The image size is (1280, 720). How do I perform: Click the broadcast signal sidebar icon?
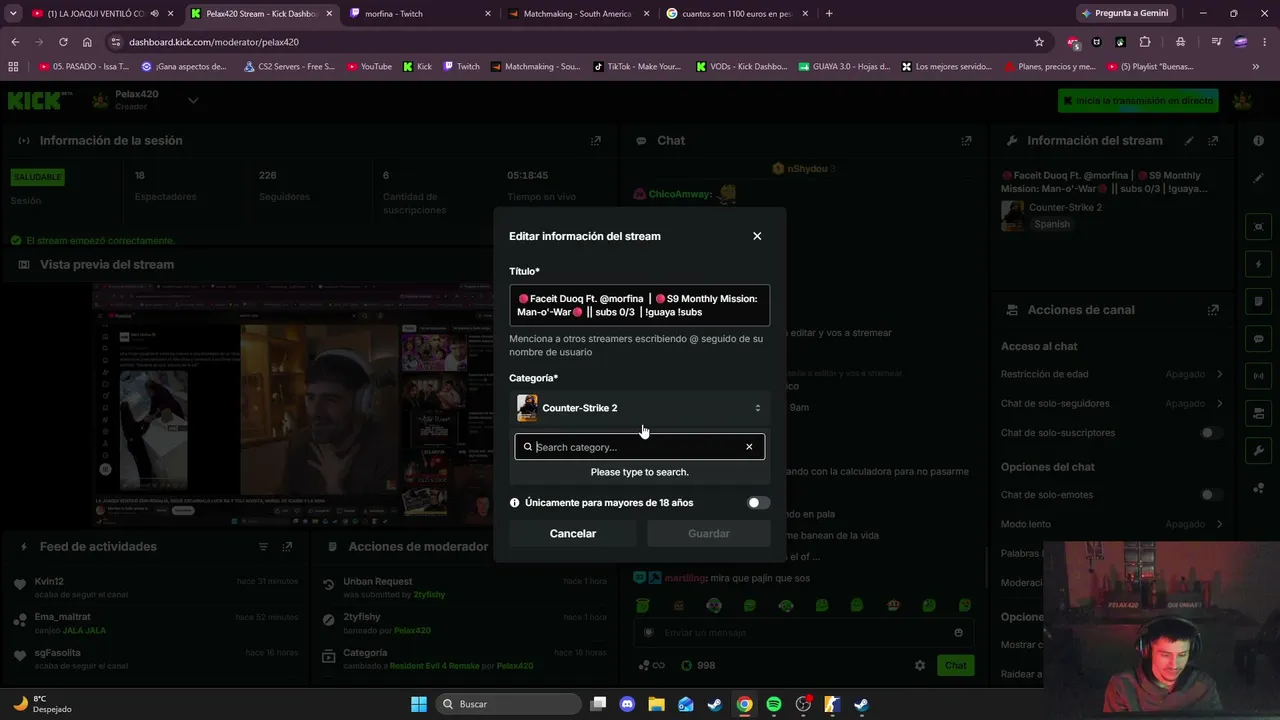tap(1259, 376)
